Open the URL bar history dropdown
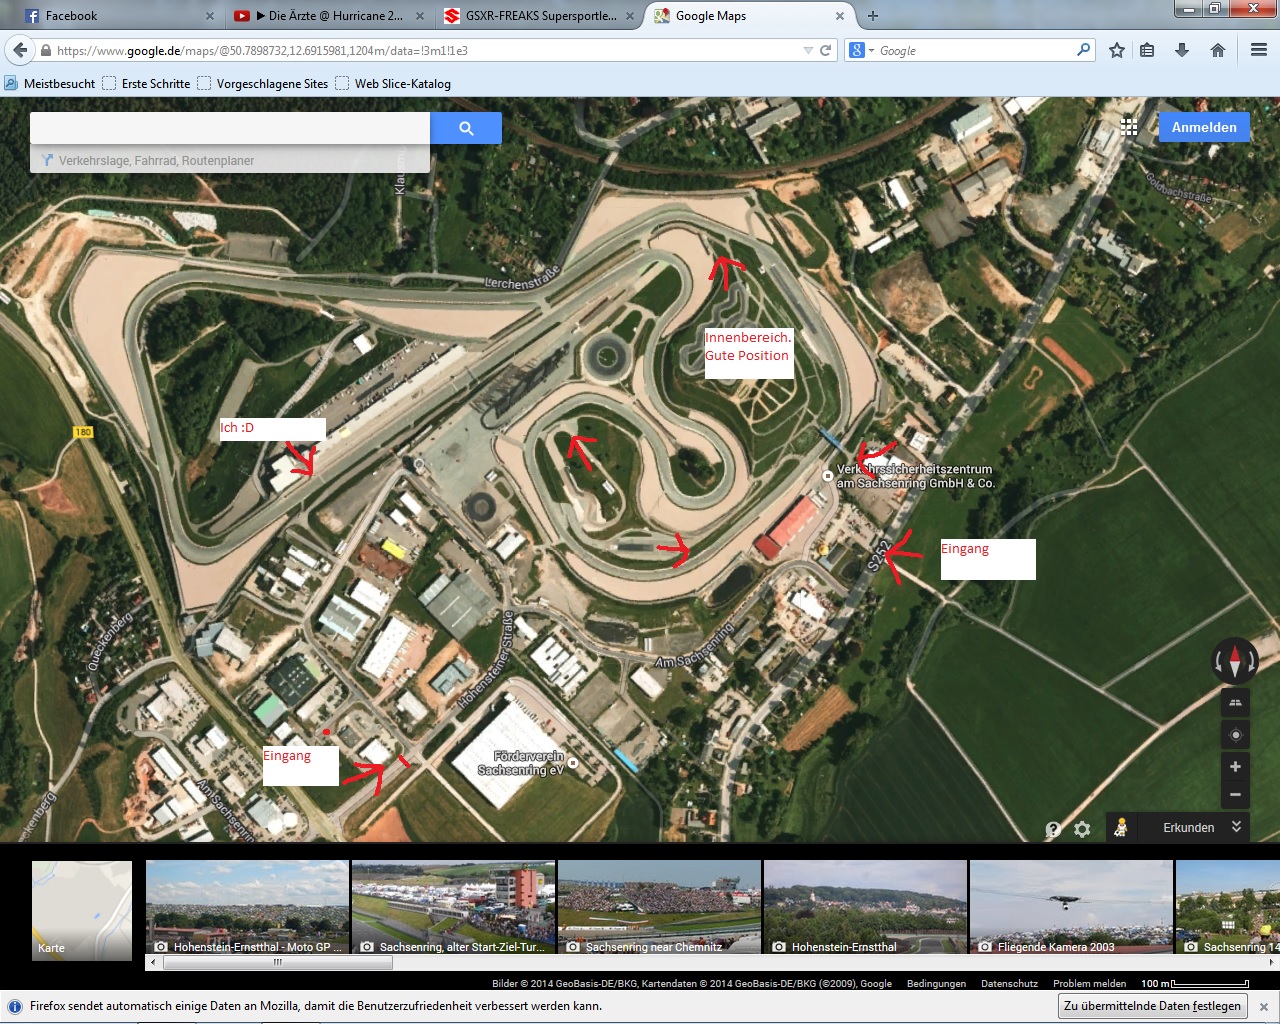 click(x=808, y=50)
